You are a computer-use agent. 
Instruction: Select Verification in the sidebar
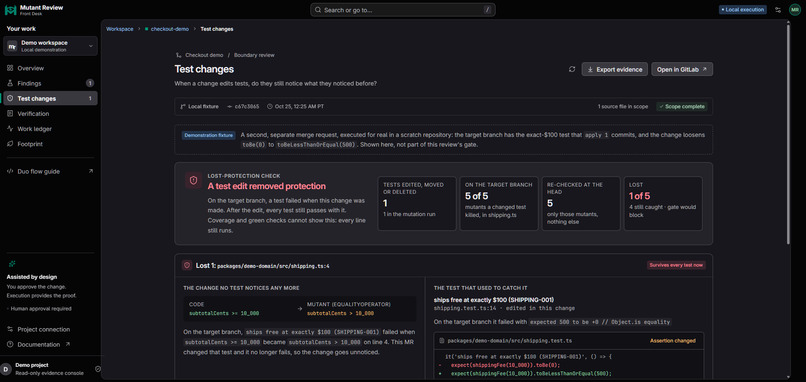click(x=50, y=114)
